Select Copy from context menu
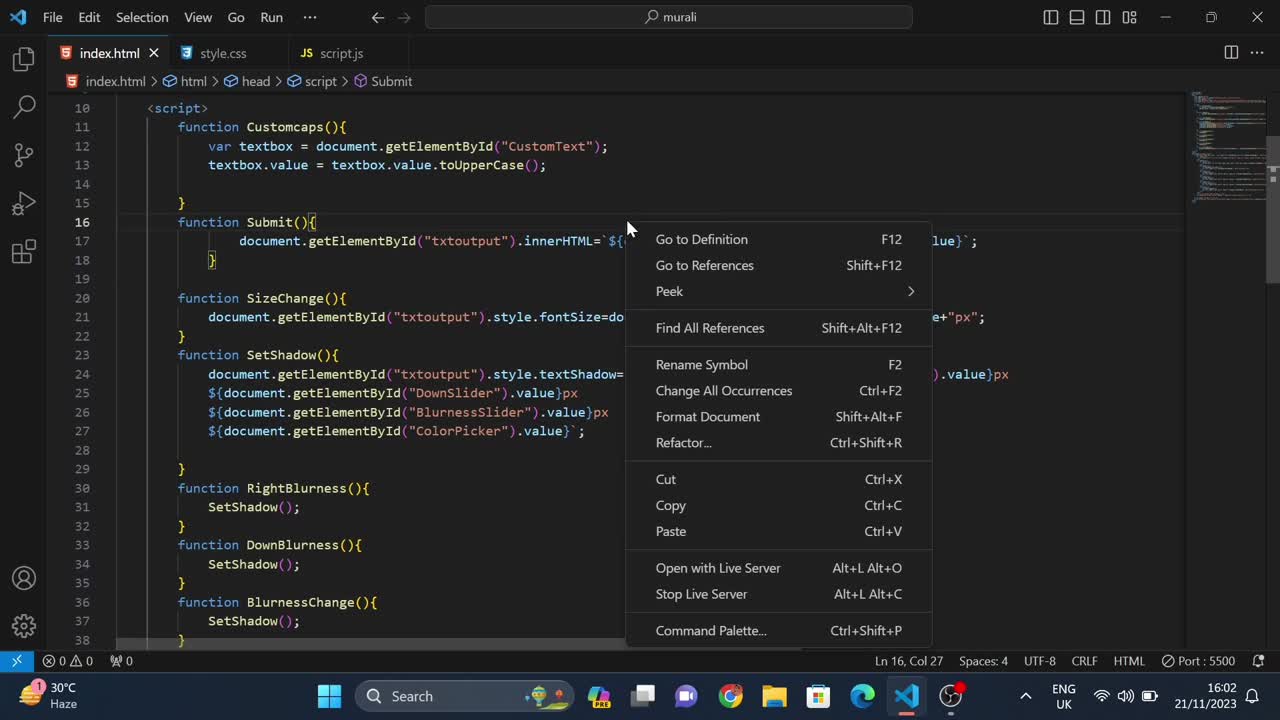This screenshot has width=1280, height=720. [778, 505]
